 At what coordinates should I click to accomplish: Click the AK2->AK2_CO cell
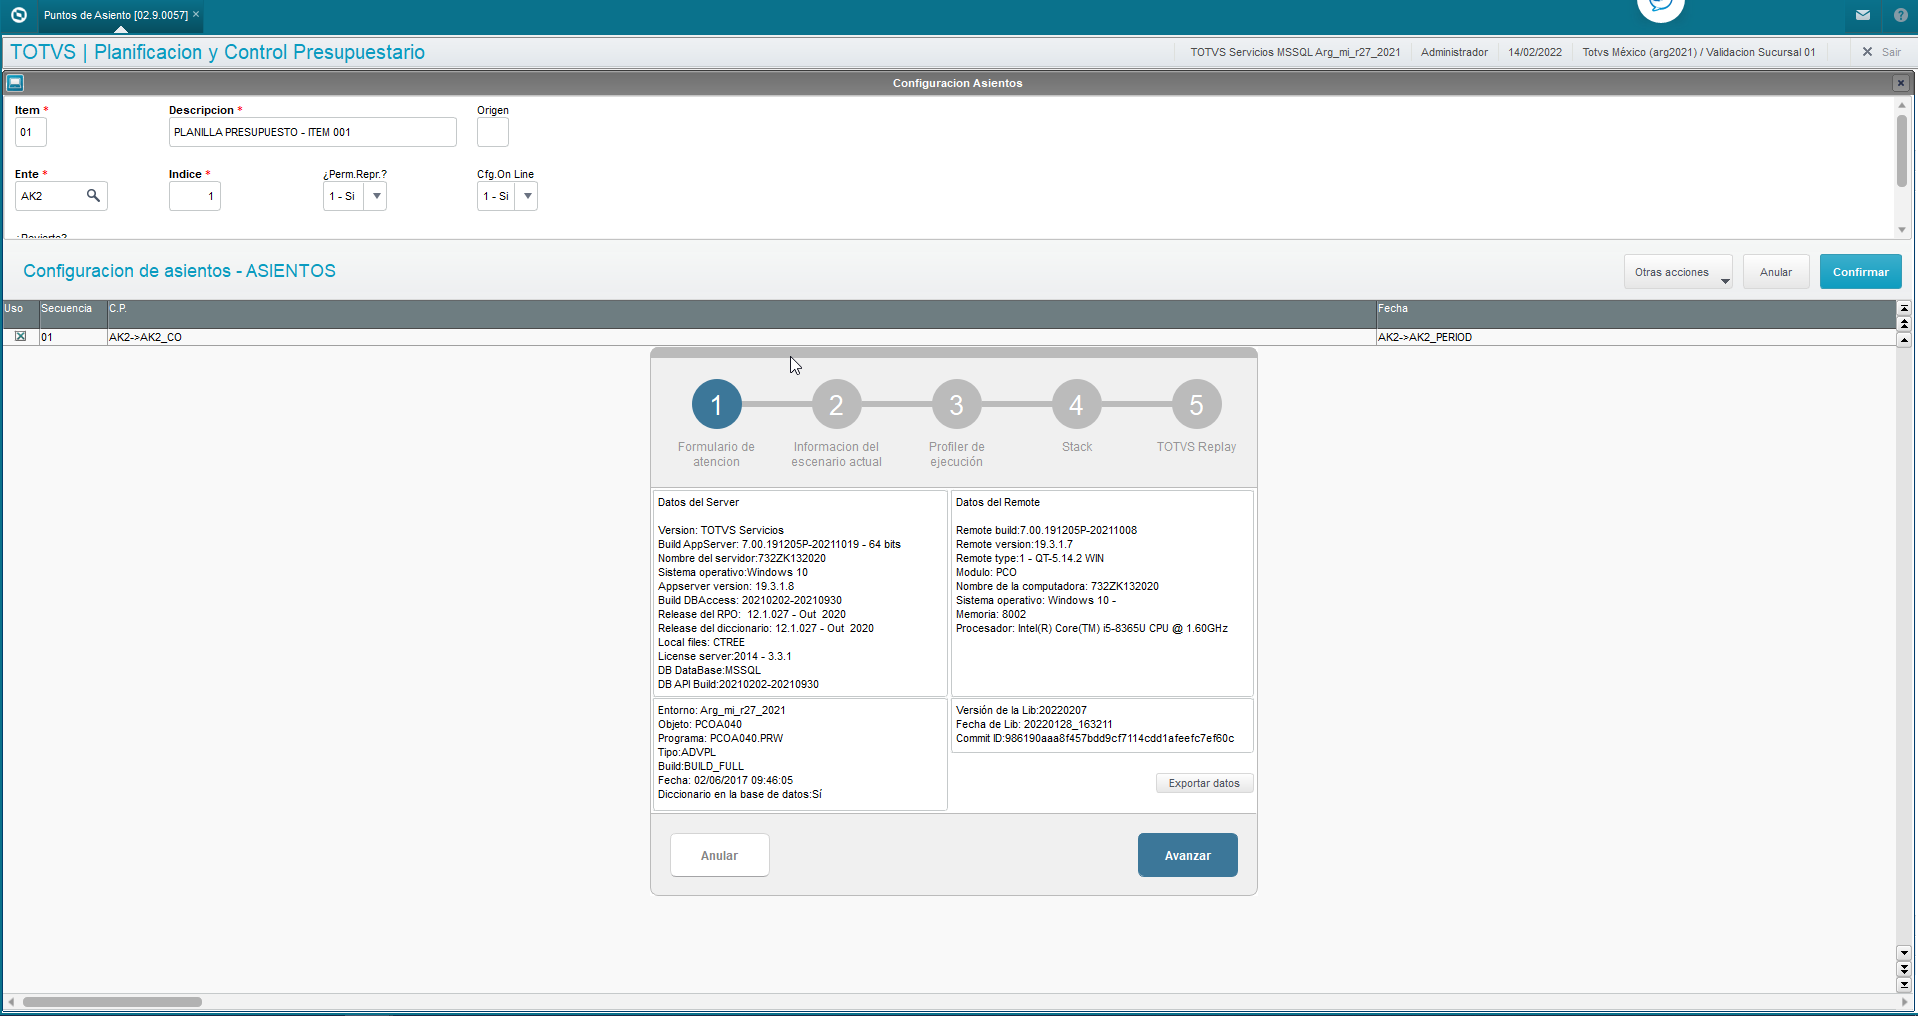(741, 337)
